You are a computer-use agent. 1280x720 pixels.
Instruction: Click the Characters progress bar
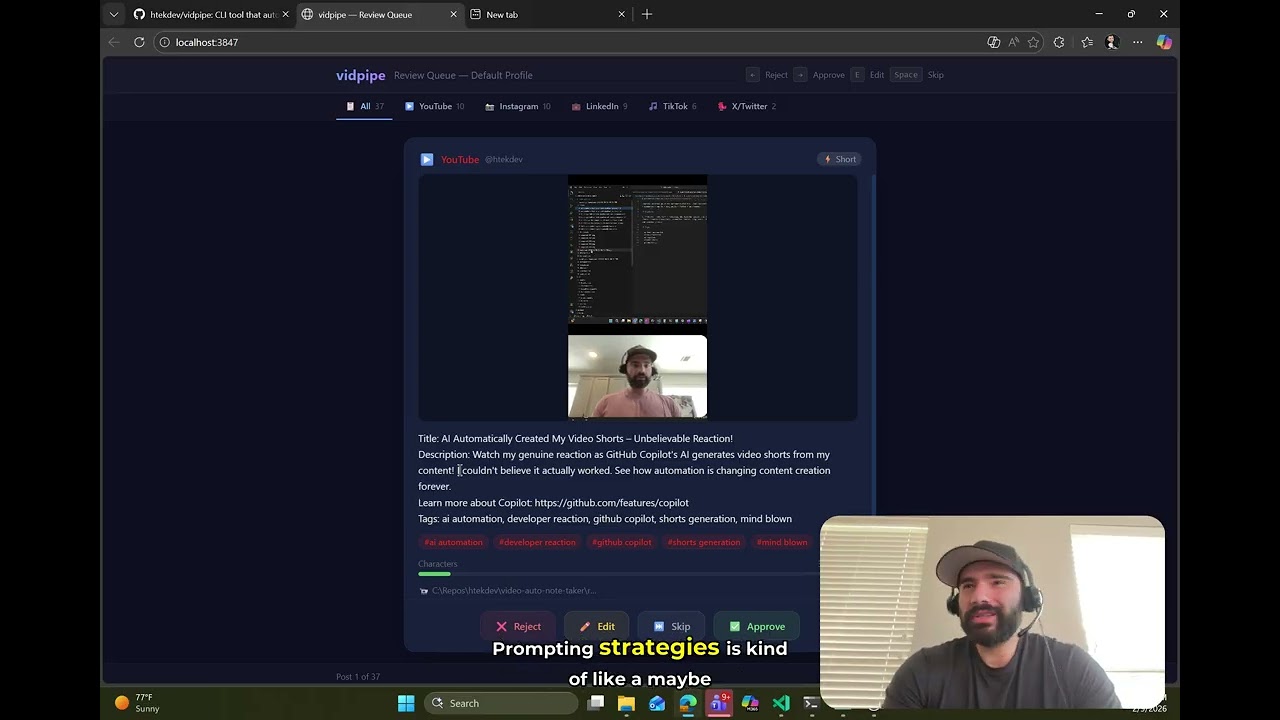coord(617,574)
